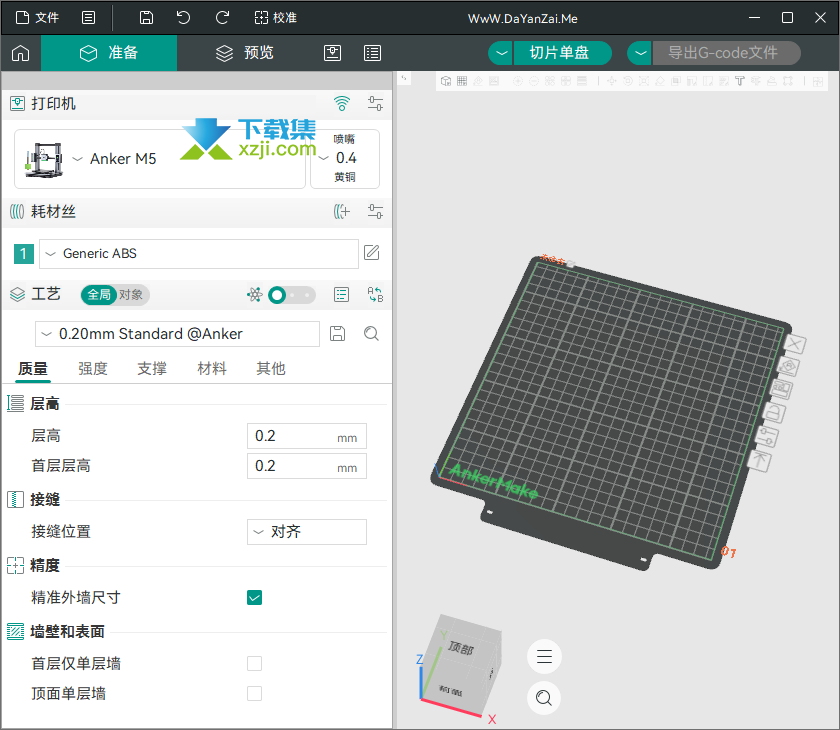This screenshot has width=840, height=730.
Task: Click the 切片单盘 slice plate button
Action: pos(562,53)
